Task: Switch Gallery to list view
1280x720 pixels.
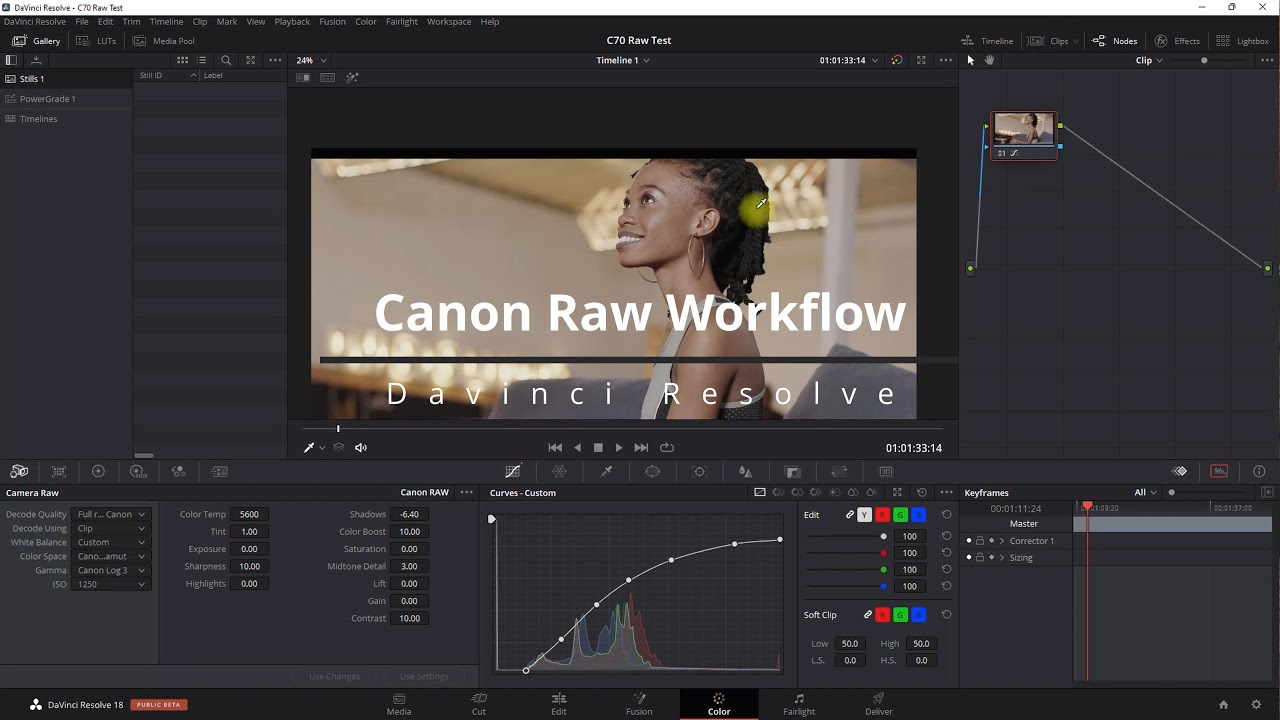Action: tap(201, 60)
